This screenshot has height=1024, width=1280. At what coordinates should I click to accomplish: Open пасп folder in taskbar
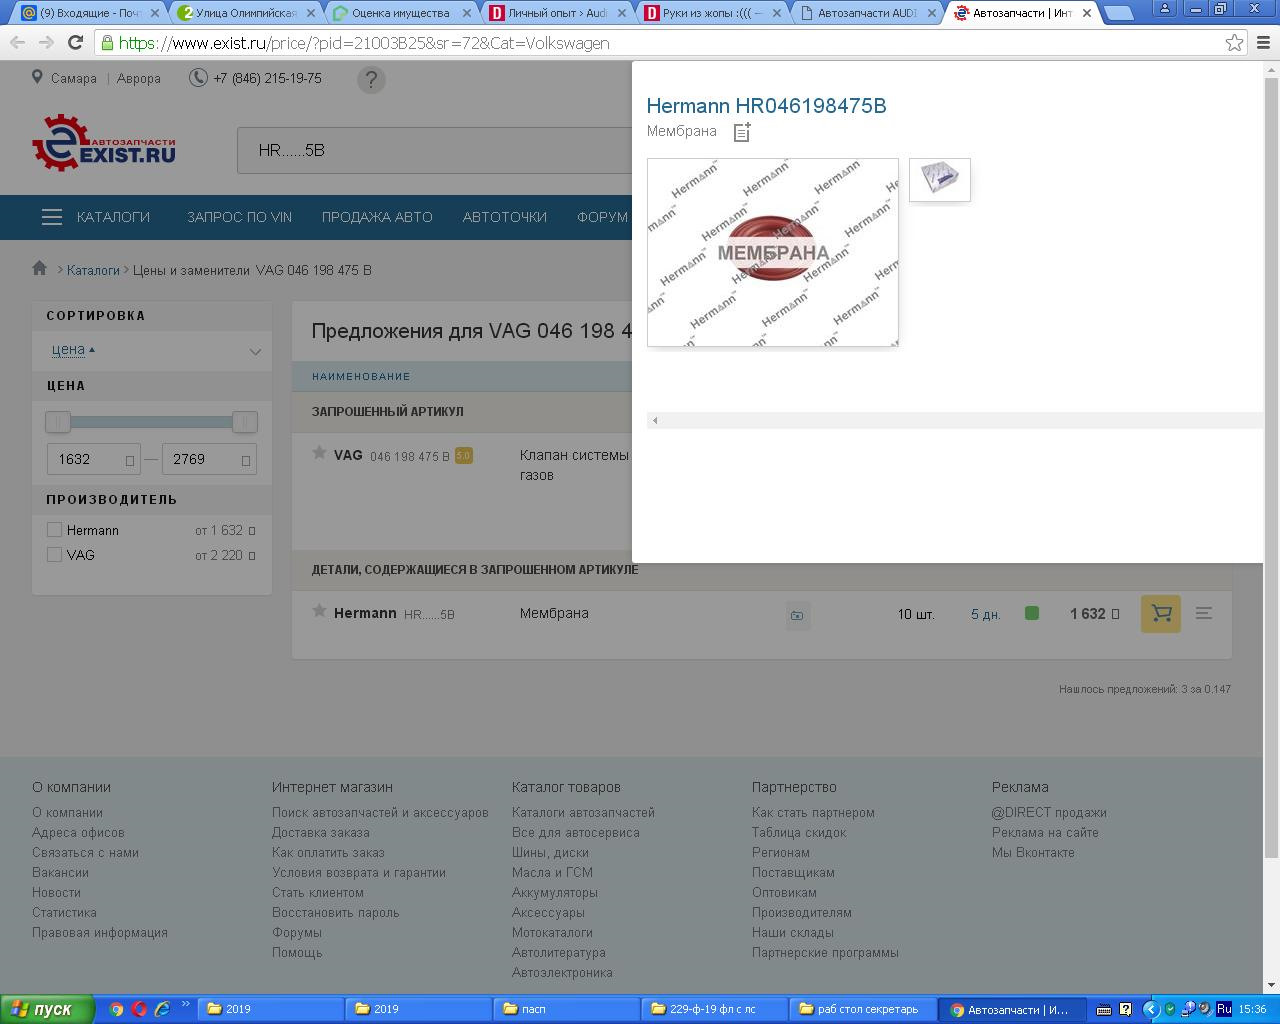(x=567, y=1009)
